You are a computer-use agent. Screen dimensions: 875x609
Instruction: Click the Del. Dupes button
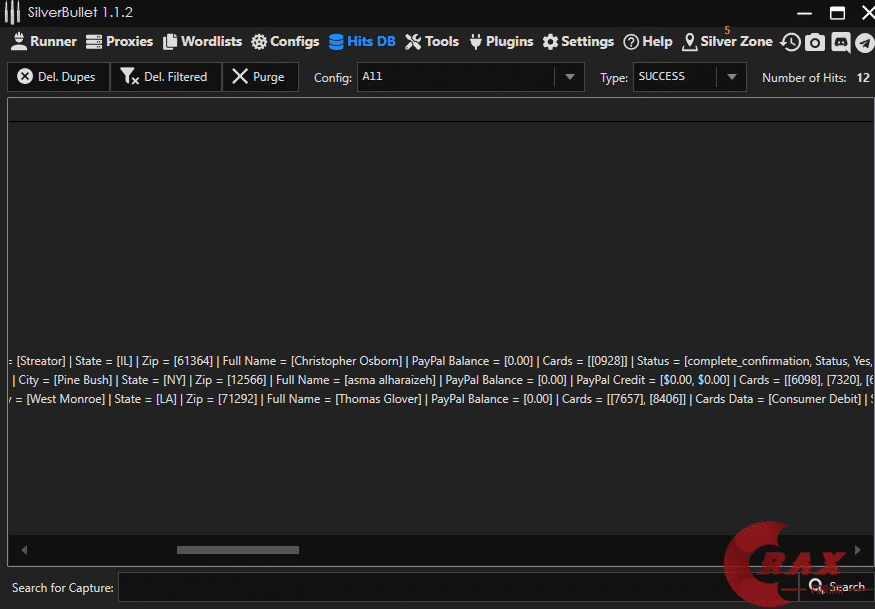click(x=58, y=76)
